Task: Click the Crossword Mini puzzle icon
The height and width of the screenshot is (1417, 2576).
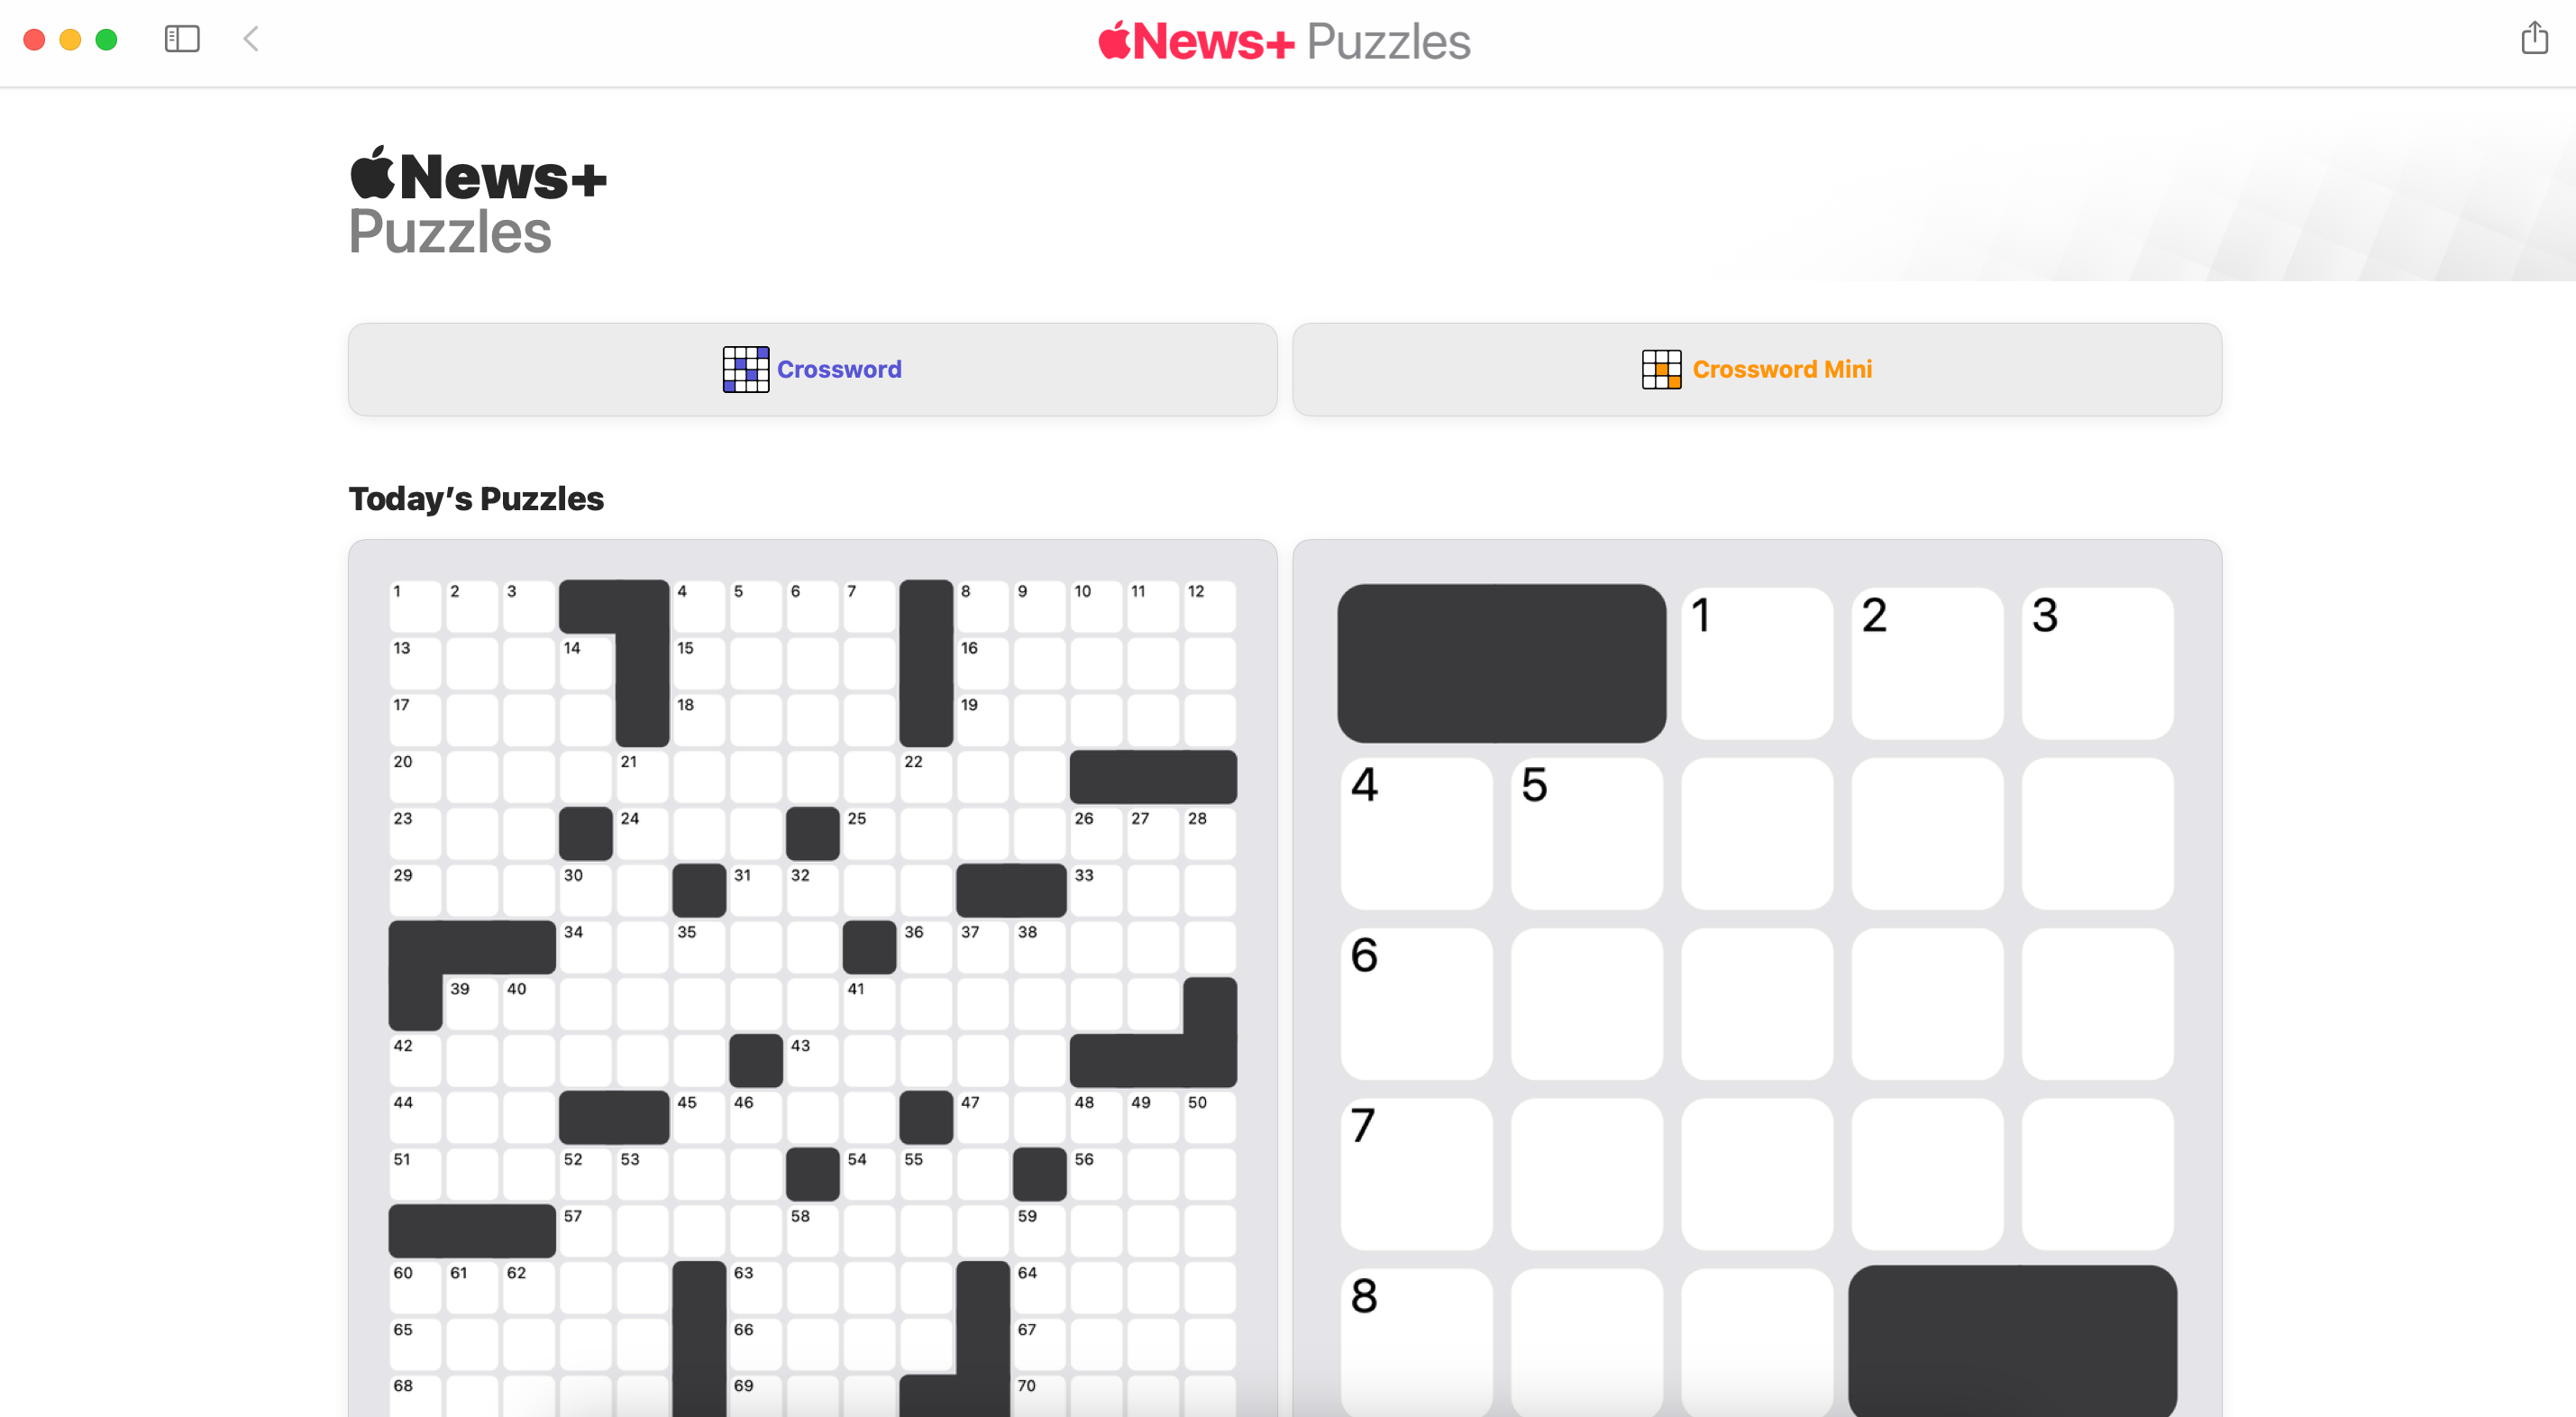Action: (1660, 368)
